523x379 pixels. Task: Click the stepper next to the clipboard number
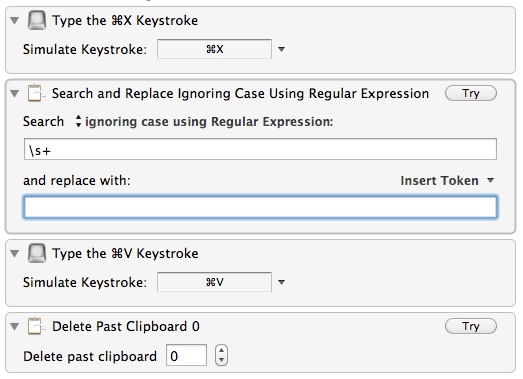221,355
